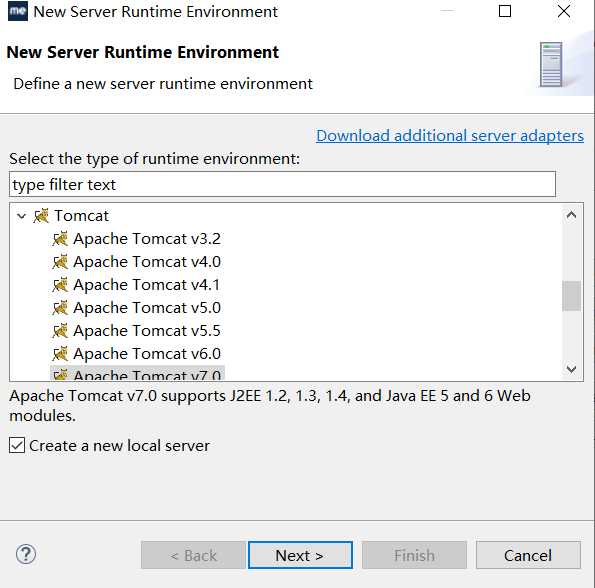Click the Tomcat folder cat icon
The width and height of the screenshot is (595, 588).
point(41,215)
